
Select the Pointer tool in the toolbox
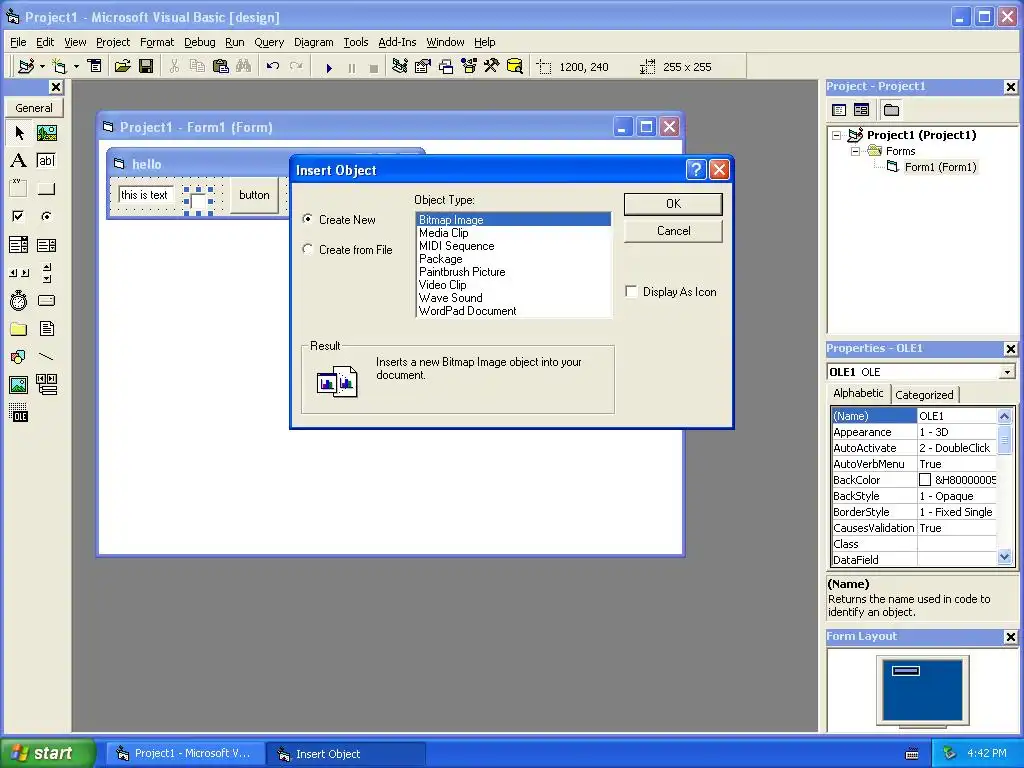(19, 133)
